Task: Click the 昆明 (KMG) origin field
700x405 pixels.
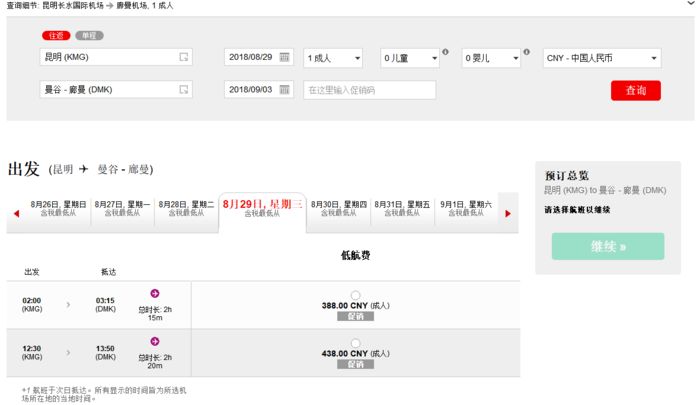Action: tap(116, 57)
